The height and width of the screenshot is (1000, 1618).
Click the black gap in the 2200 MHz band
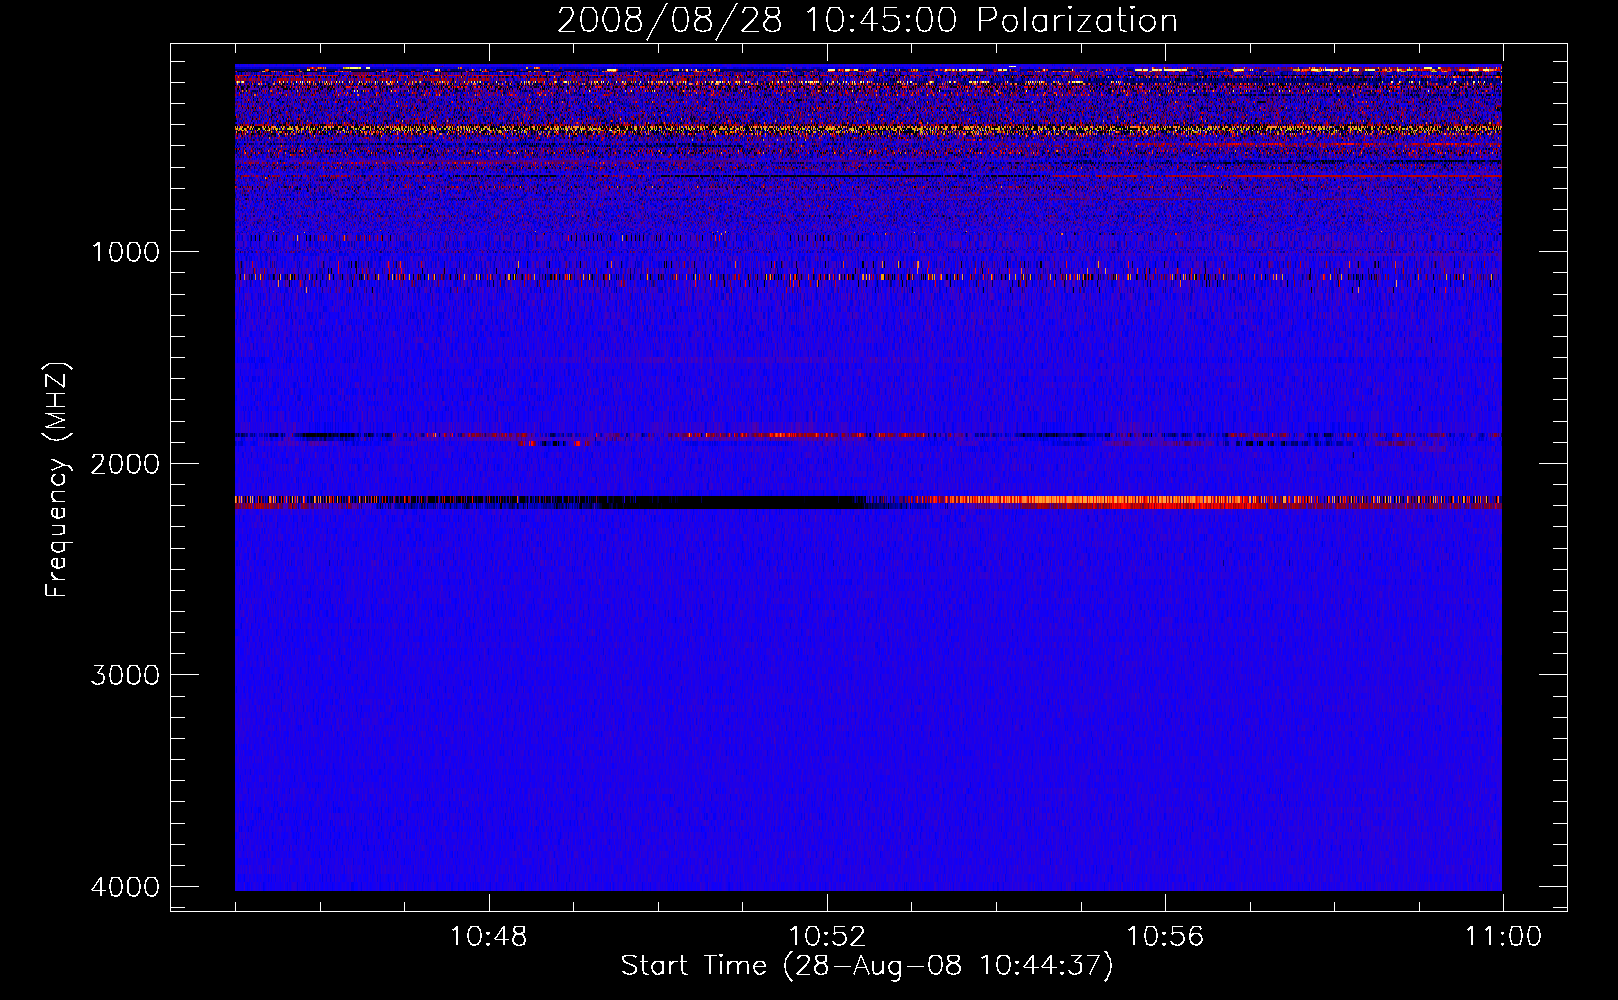point(730,502)
